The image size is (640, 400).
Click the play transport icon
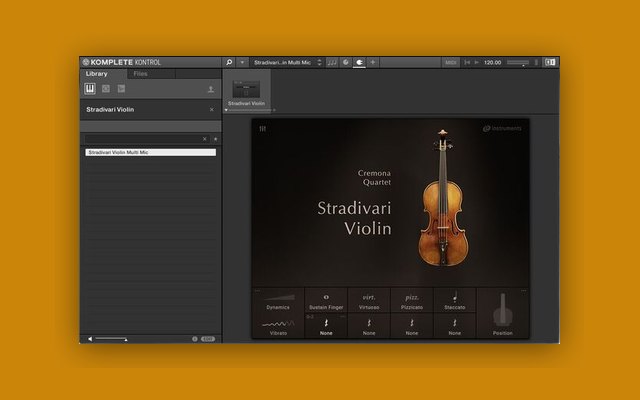476,62
